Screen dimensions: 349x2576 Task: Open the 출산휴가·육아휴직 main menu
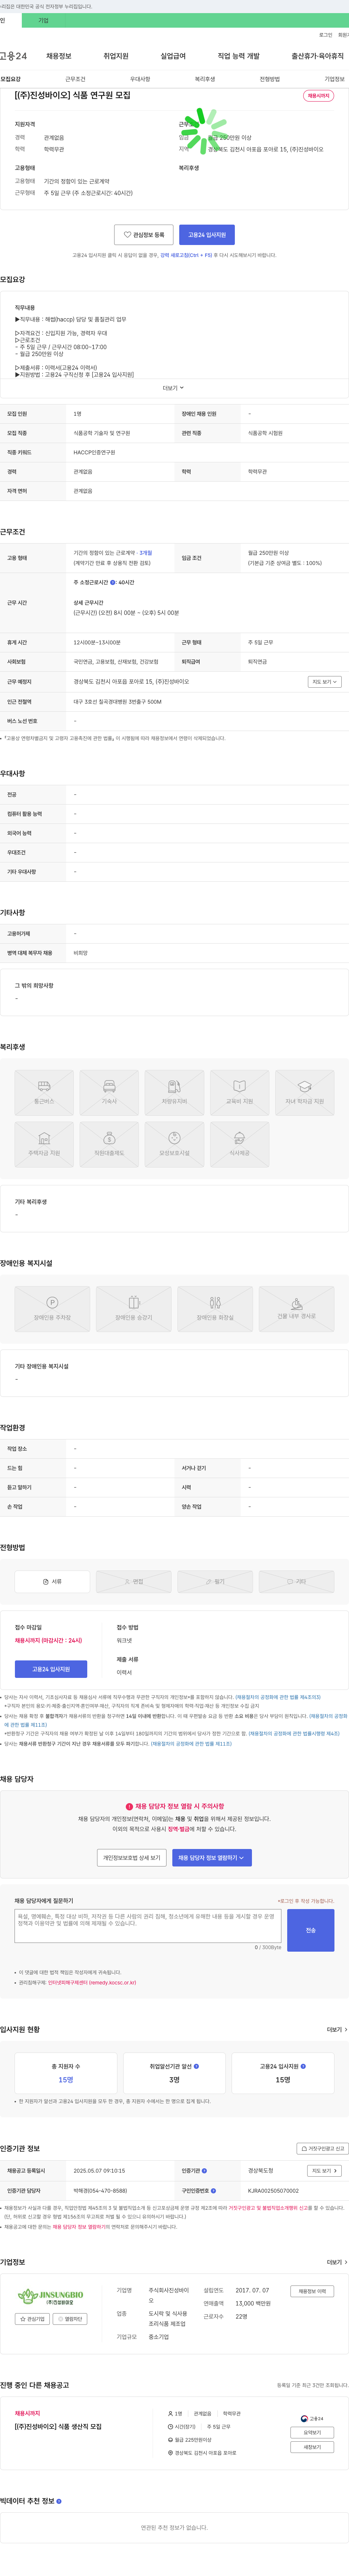tap(318, 56)
